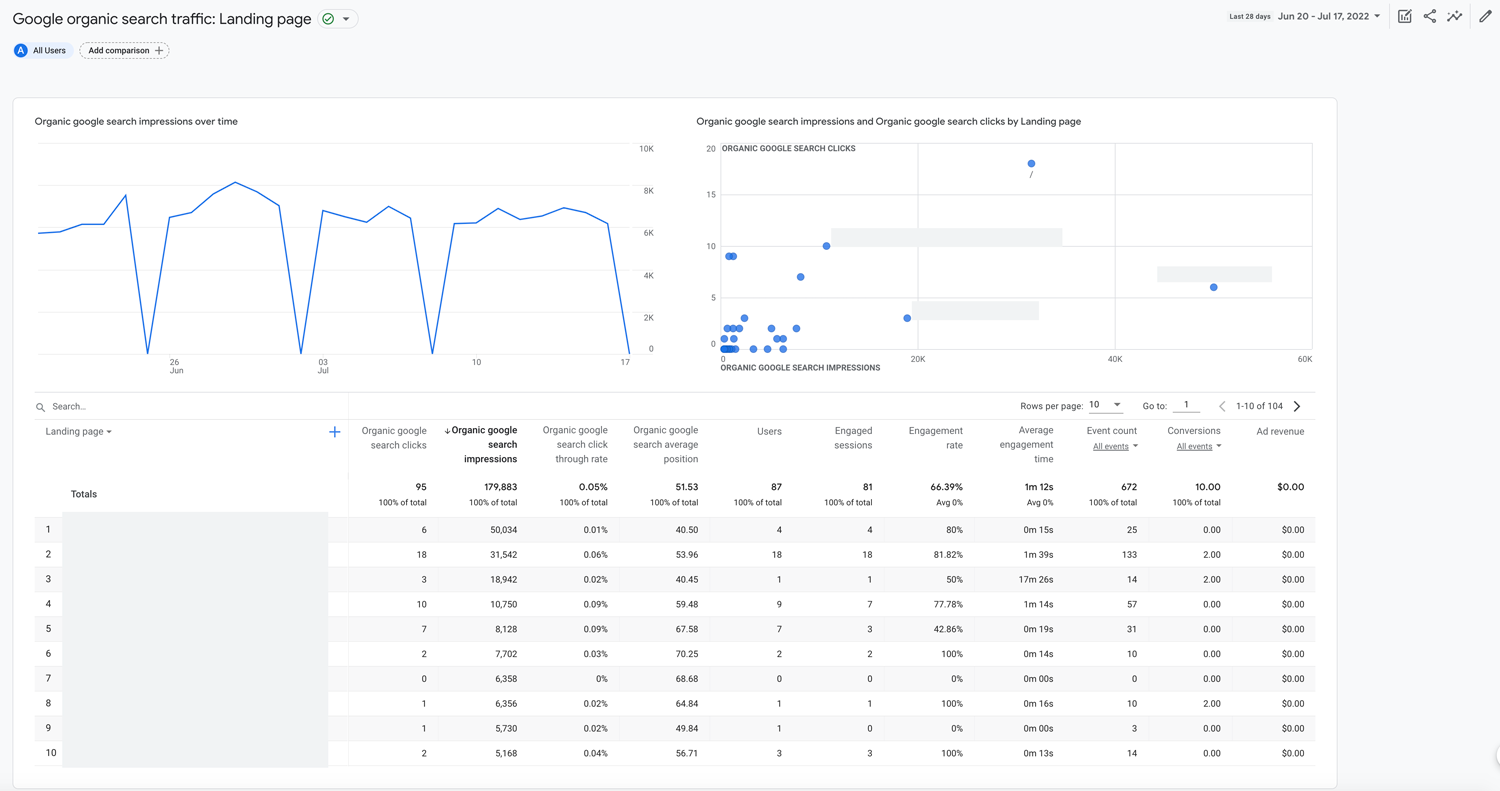Open the Insights sparkline icon
Screen dimensions: 1500x791
pyautogui.click(x=1455, y=16)
